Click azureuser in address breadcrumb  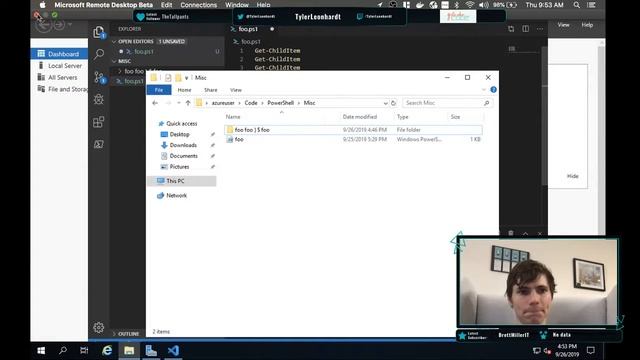coord(223,103)
